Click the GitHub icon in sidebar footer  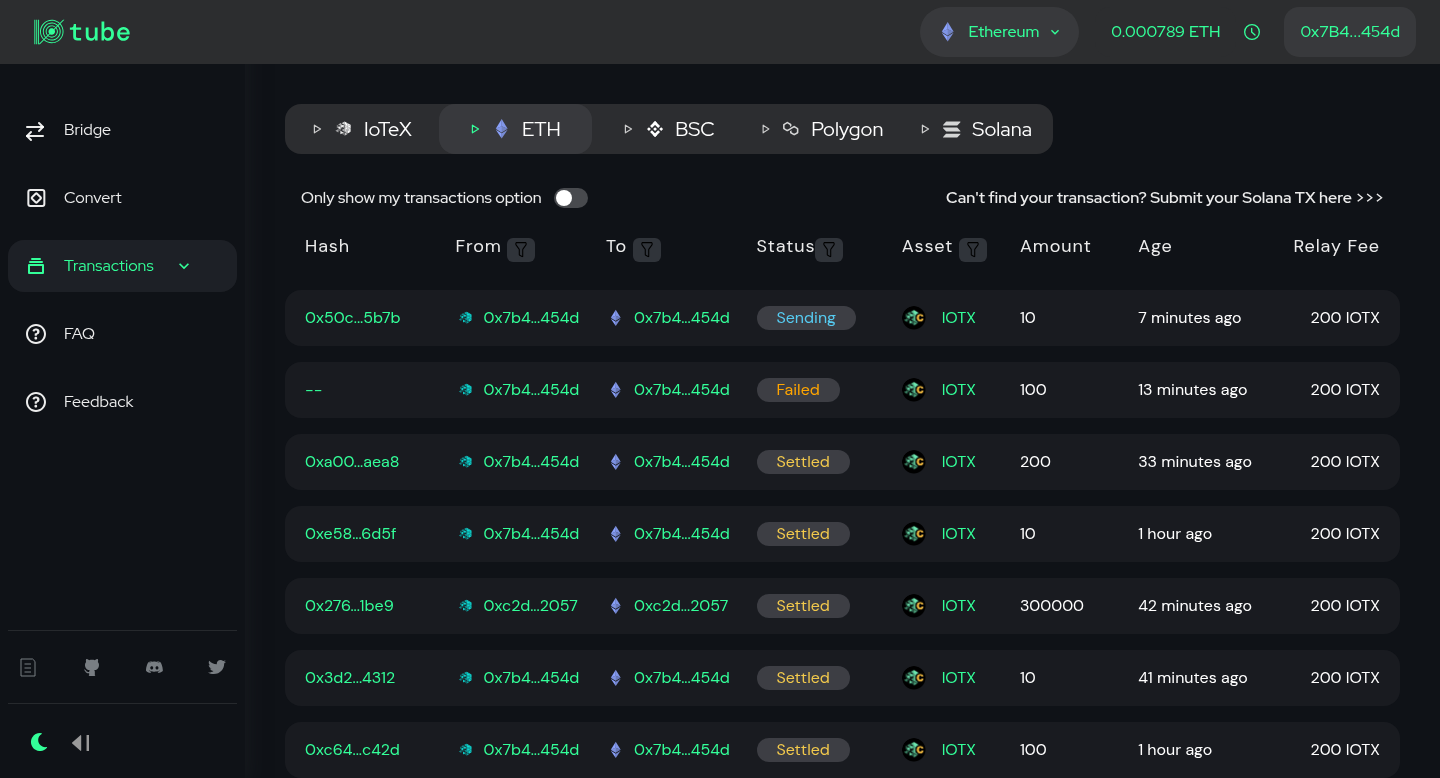(x=92, y=667)
